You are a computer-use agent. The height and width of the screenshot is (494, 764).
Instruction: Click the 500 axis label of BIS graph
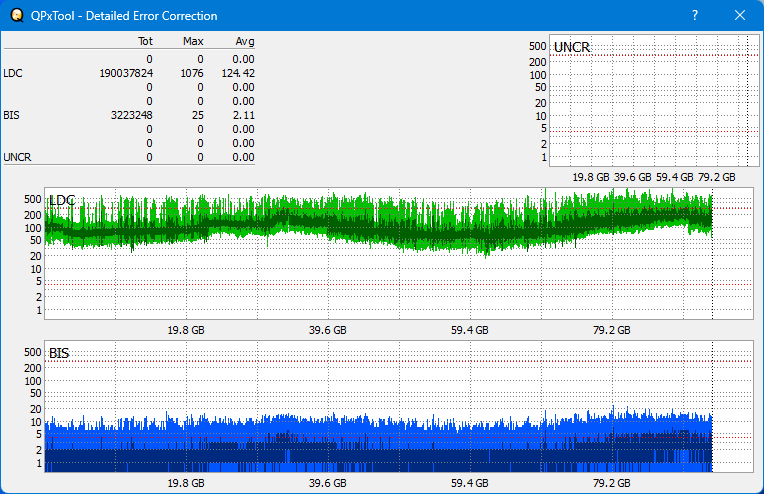point(33,352)
